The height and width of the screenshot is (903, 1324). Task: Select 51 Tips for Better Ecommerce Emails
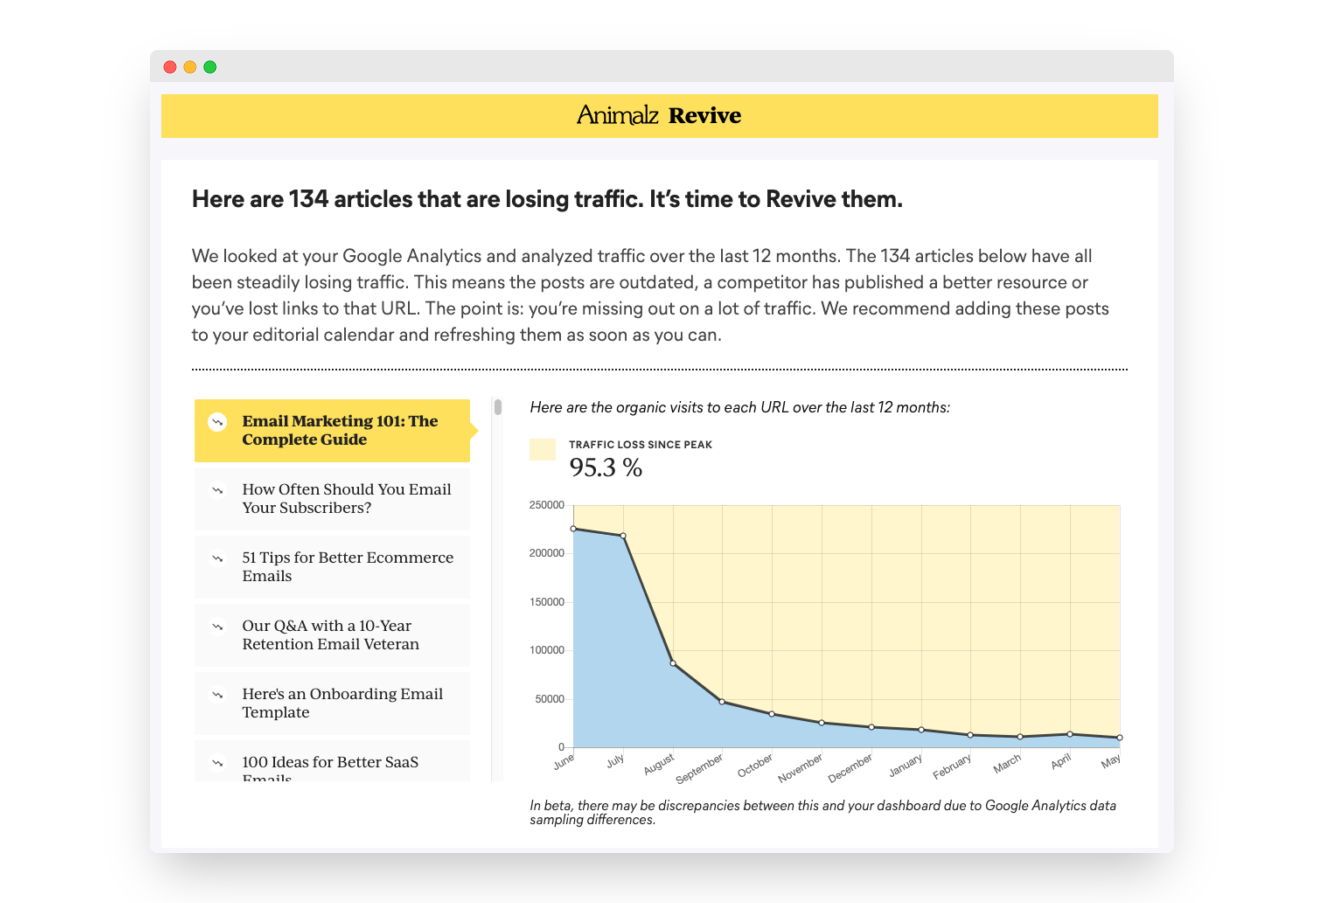(x=332, y=567)
